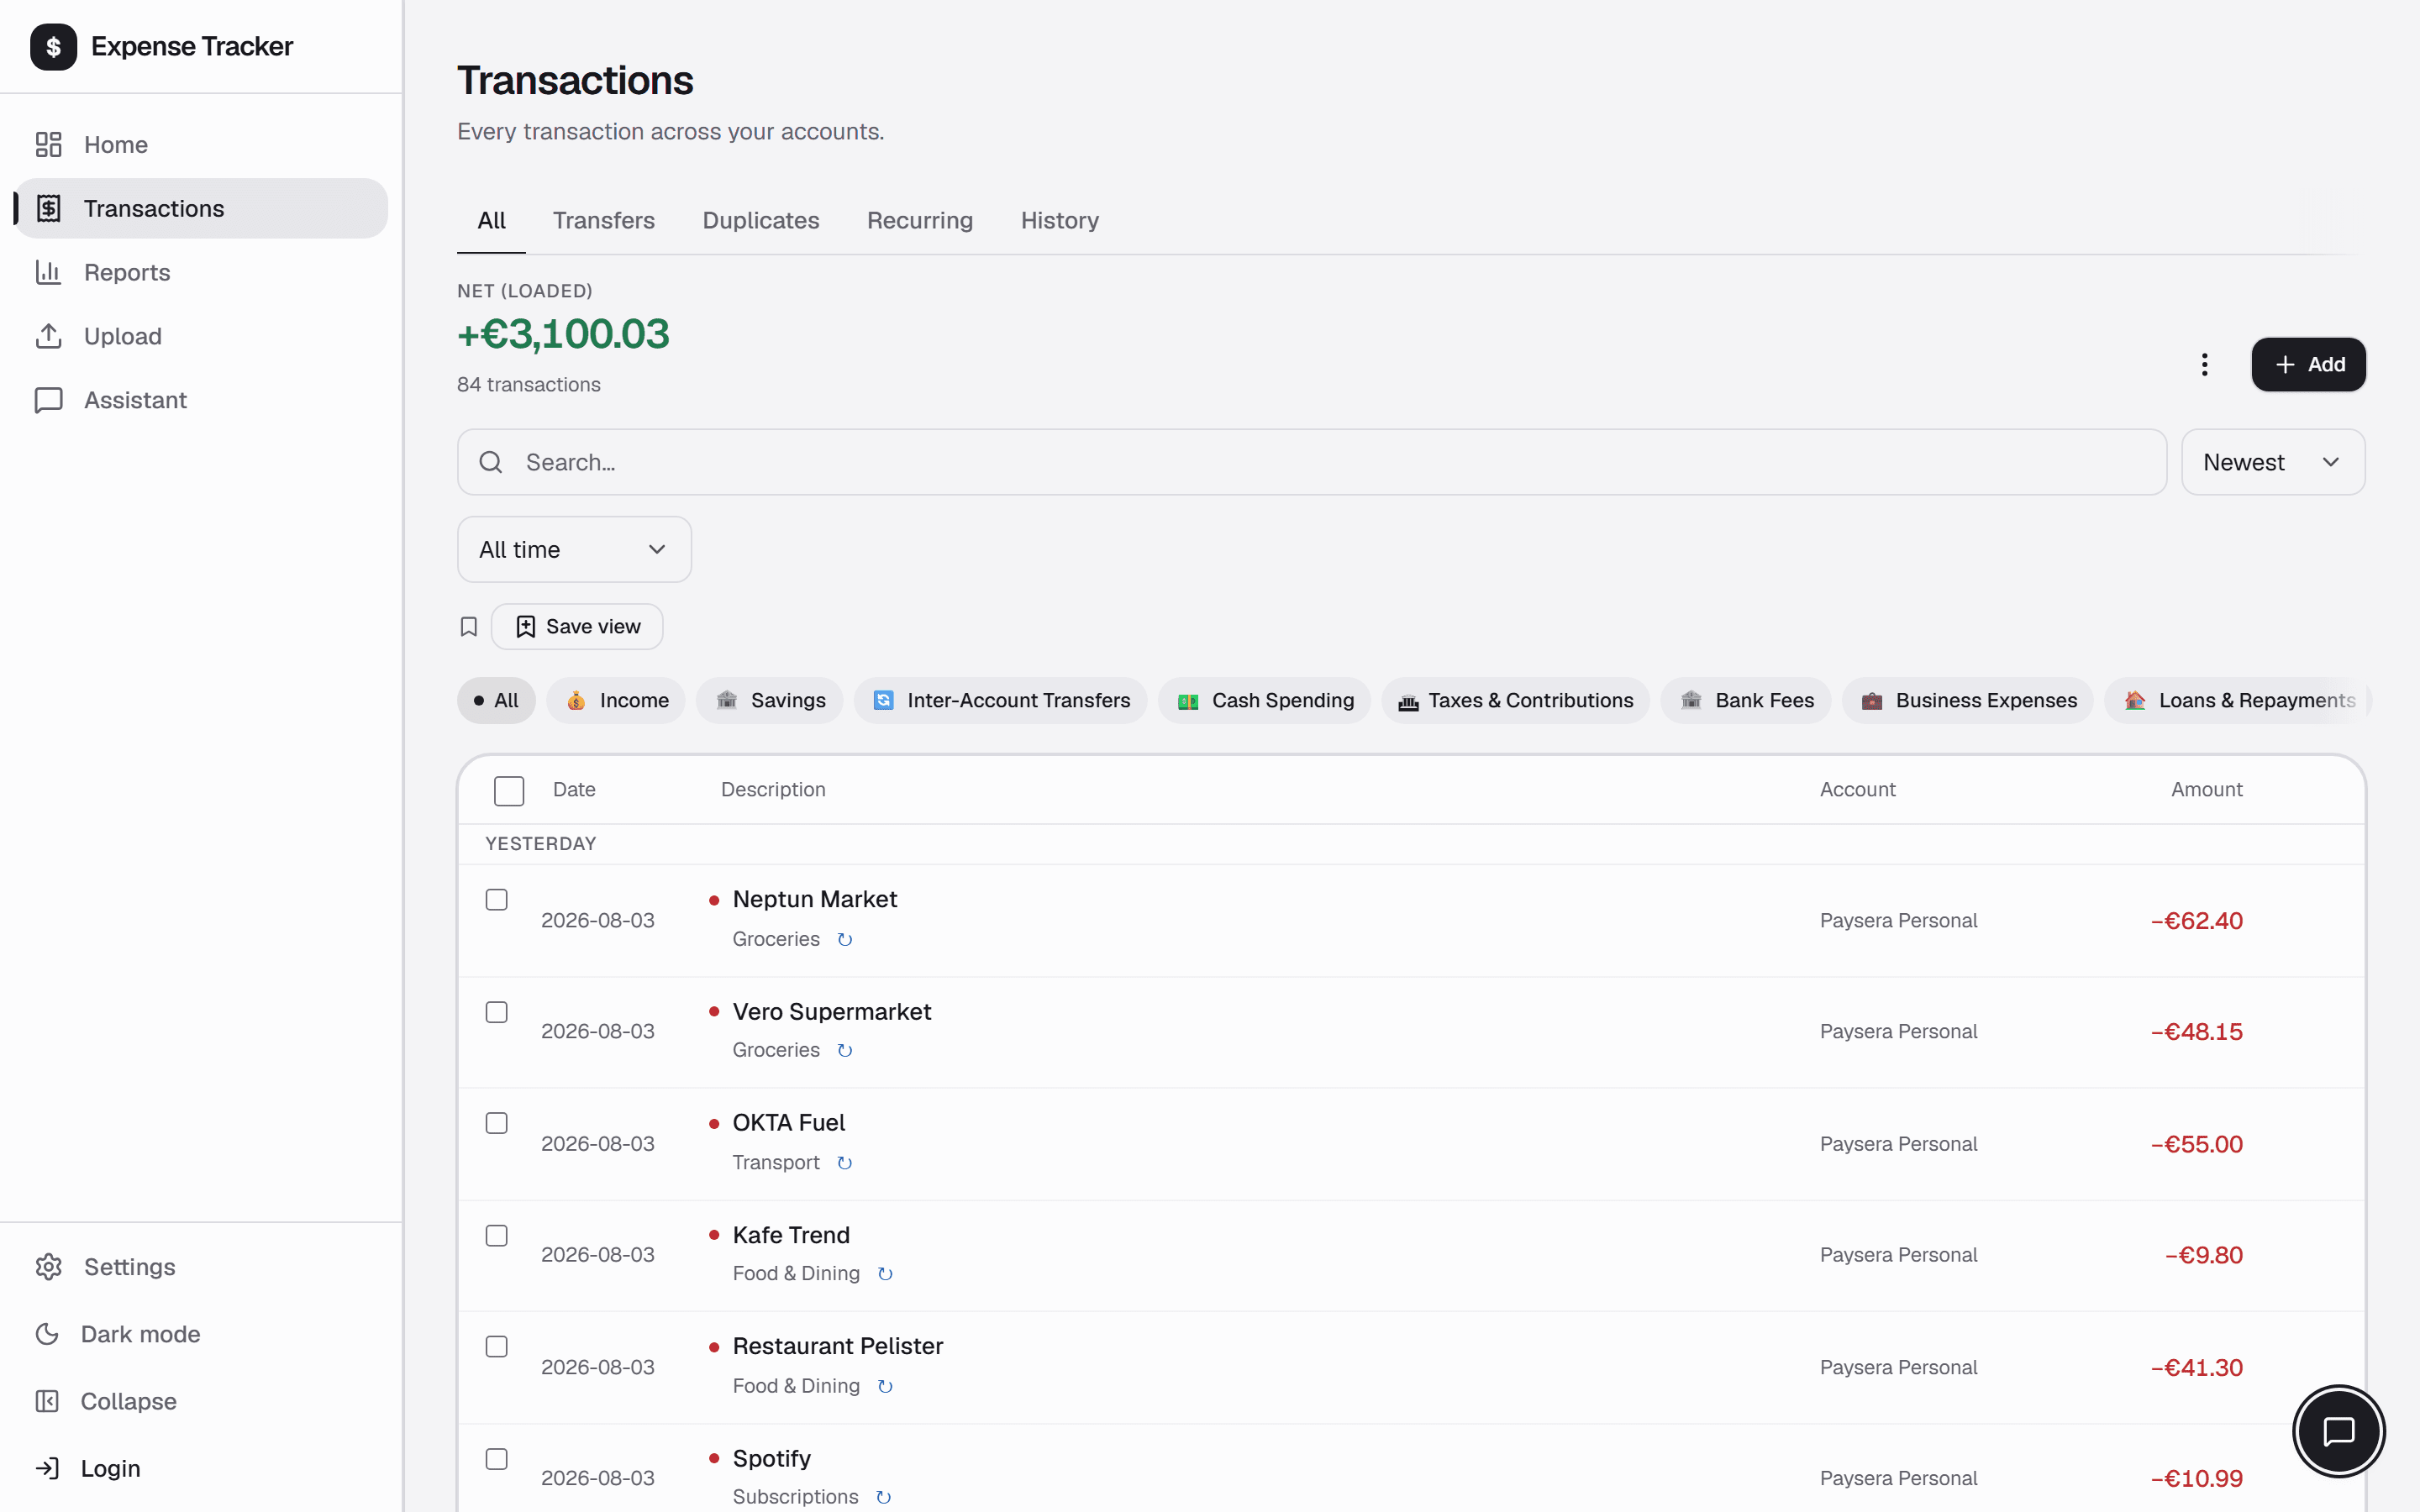Sort by the Amount column header

2206,790
